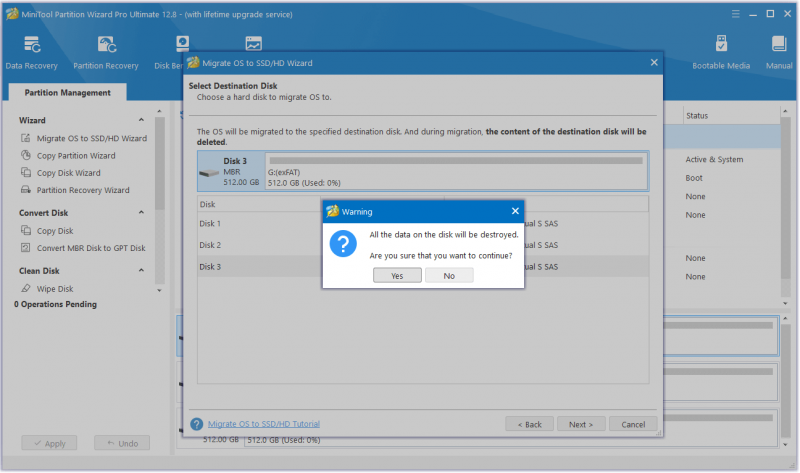Screen dimensions: 800x473
Task: Click the blue question mark help icon
Action: coord(196,424)
